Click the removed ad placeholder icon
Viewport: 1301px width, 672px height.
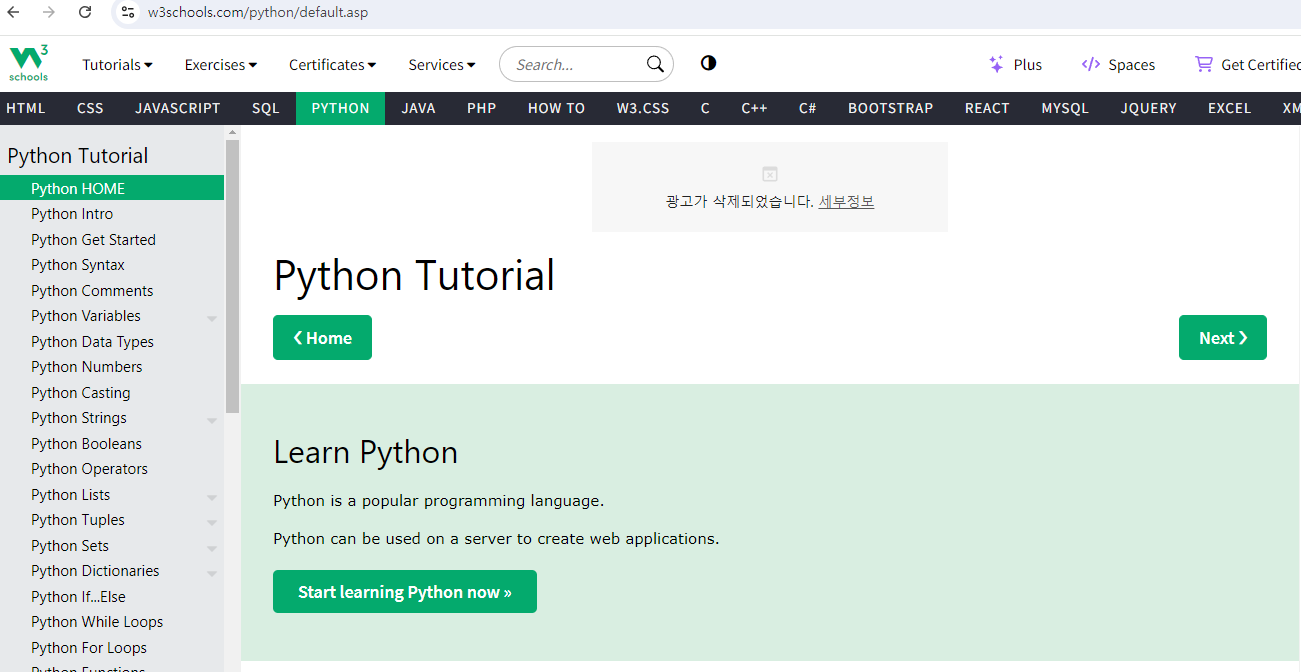(769, 174)
